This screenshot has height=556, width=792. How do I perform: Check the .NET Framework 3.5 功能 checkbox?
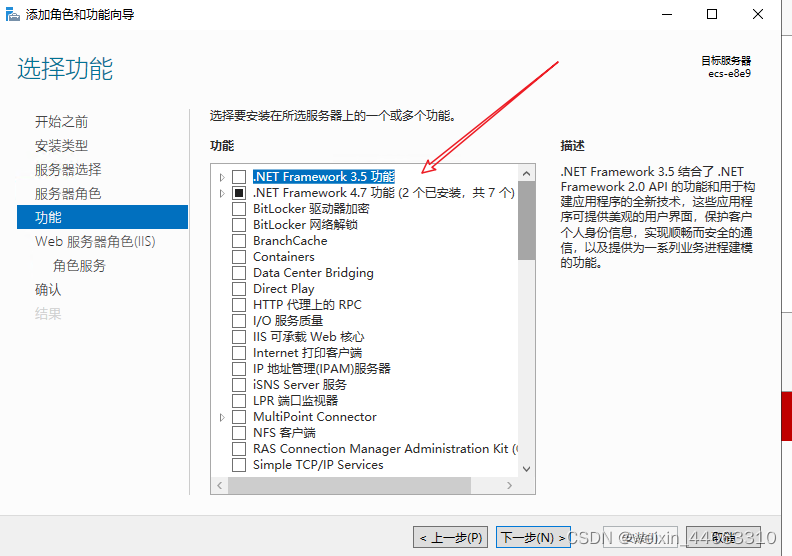coord(238,177)
